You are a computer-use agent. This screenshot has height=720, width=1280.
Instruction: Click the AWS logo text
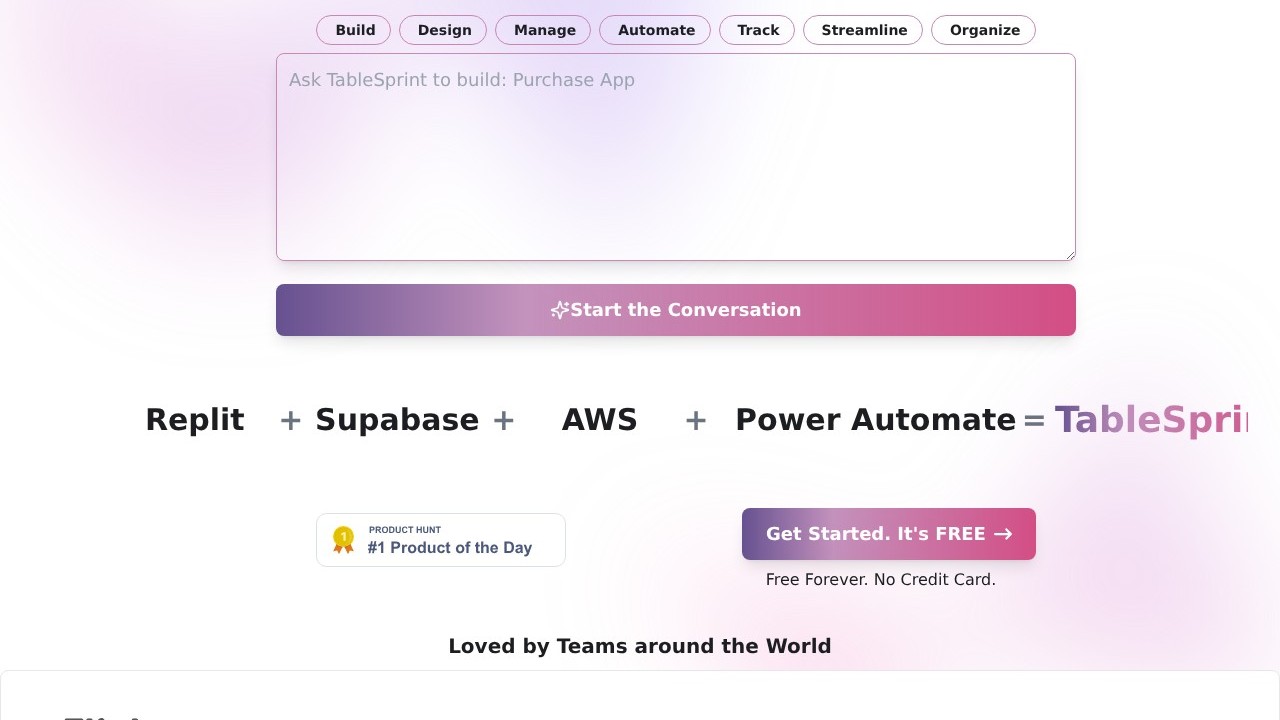pos(599,420)
